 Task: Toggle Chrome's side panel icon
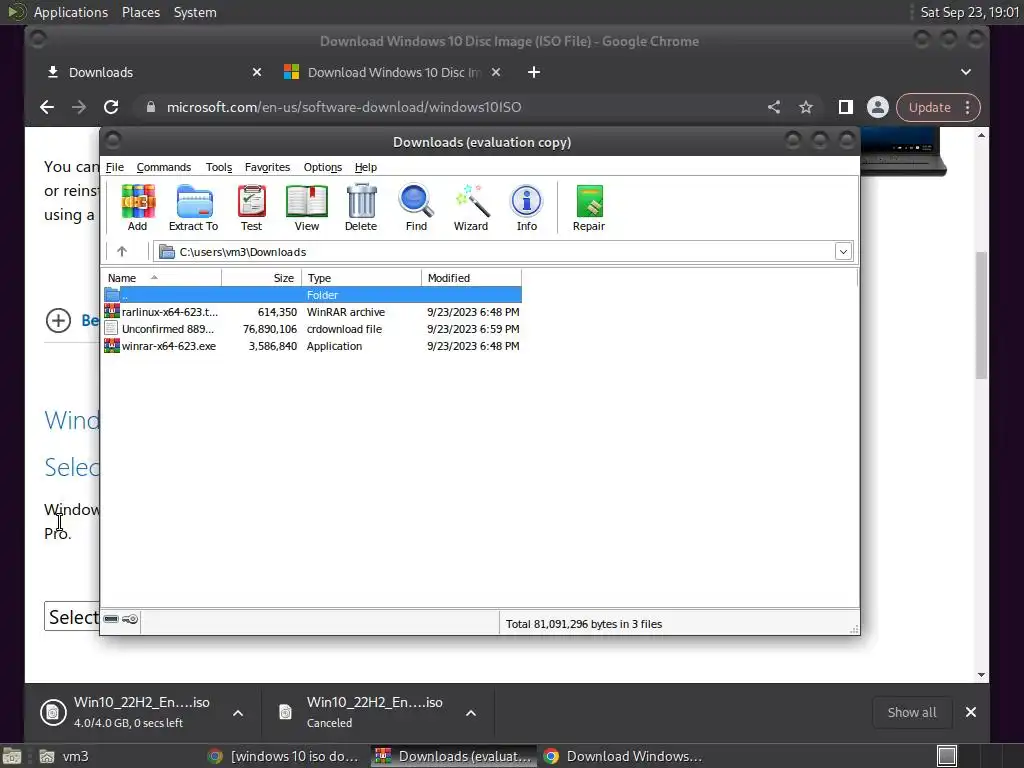[846, 107]
